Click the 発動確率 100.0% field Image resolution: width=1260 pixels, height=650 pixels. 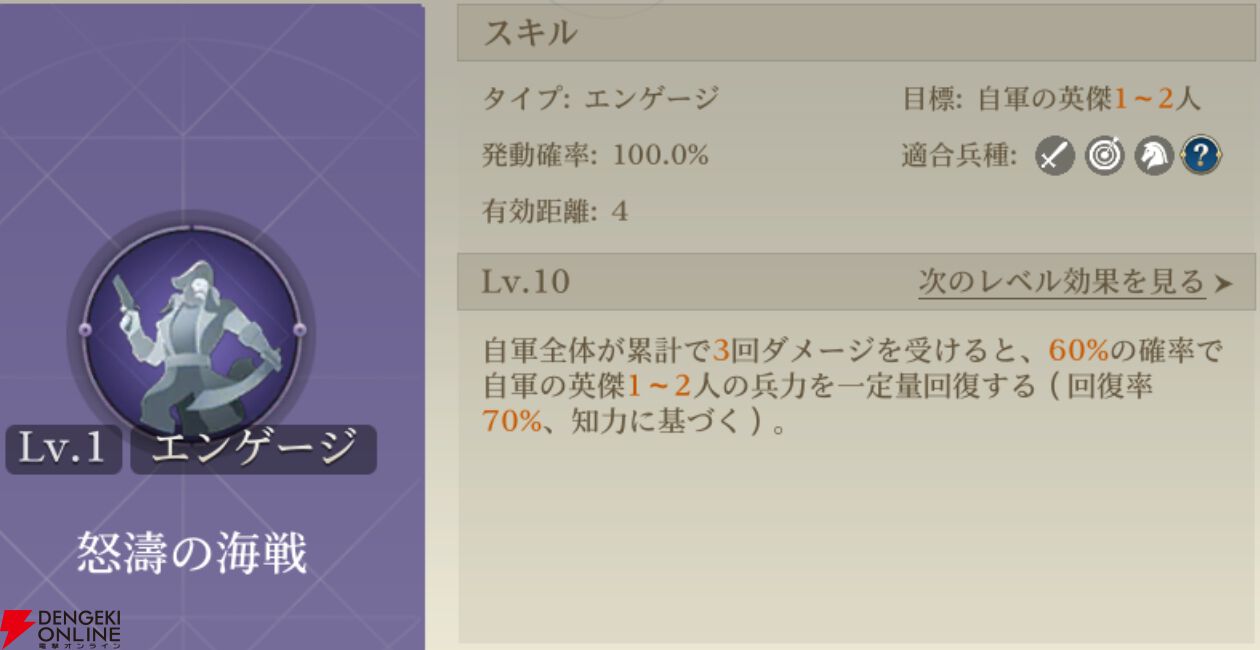(596, 155)
